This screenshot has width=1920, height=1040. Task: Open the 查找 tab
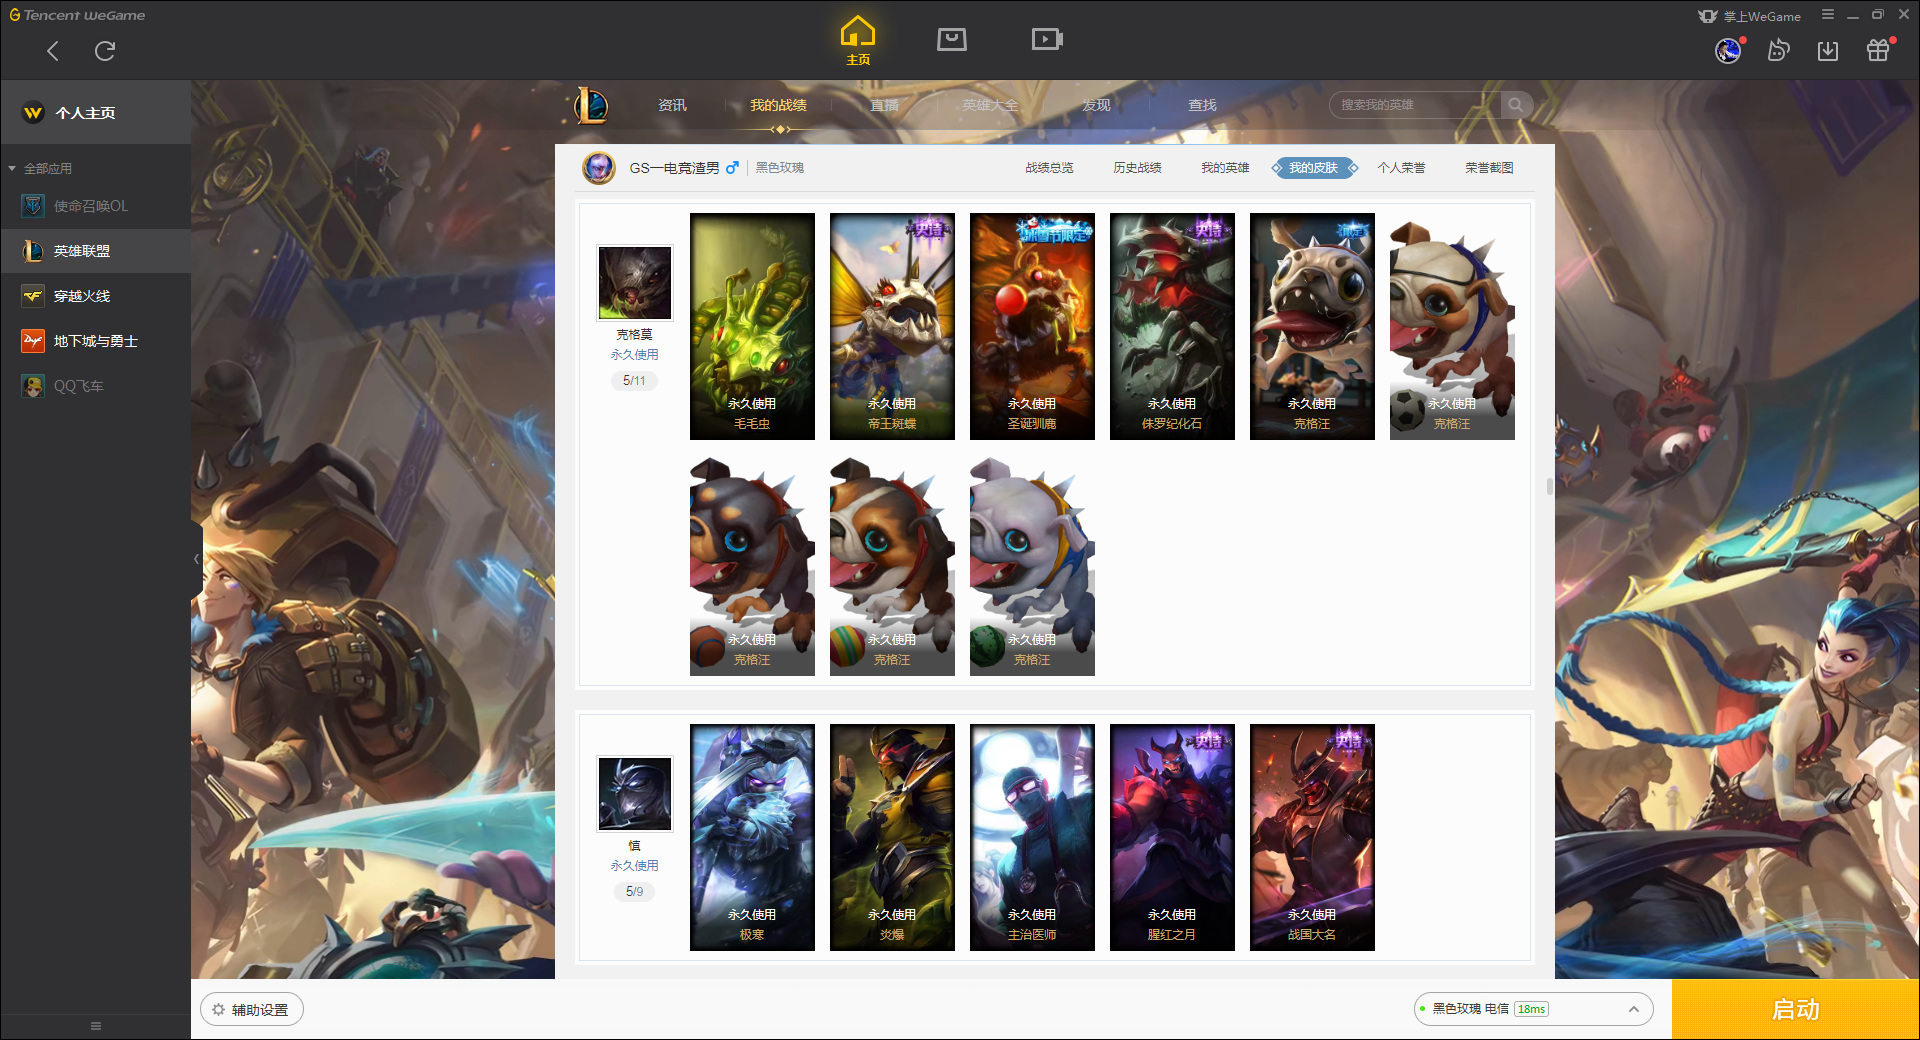pyautogui.click(x=1202, y=105)
